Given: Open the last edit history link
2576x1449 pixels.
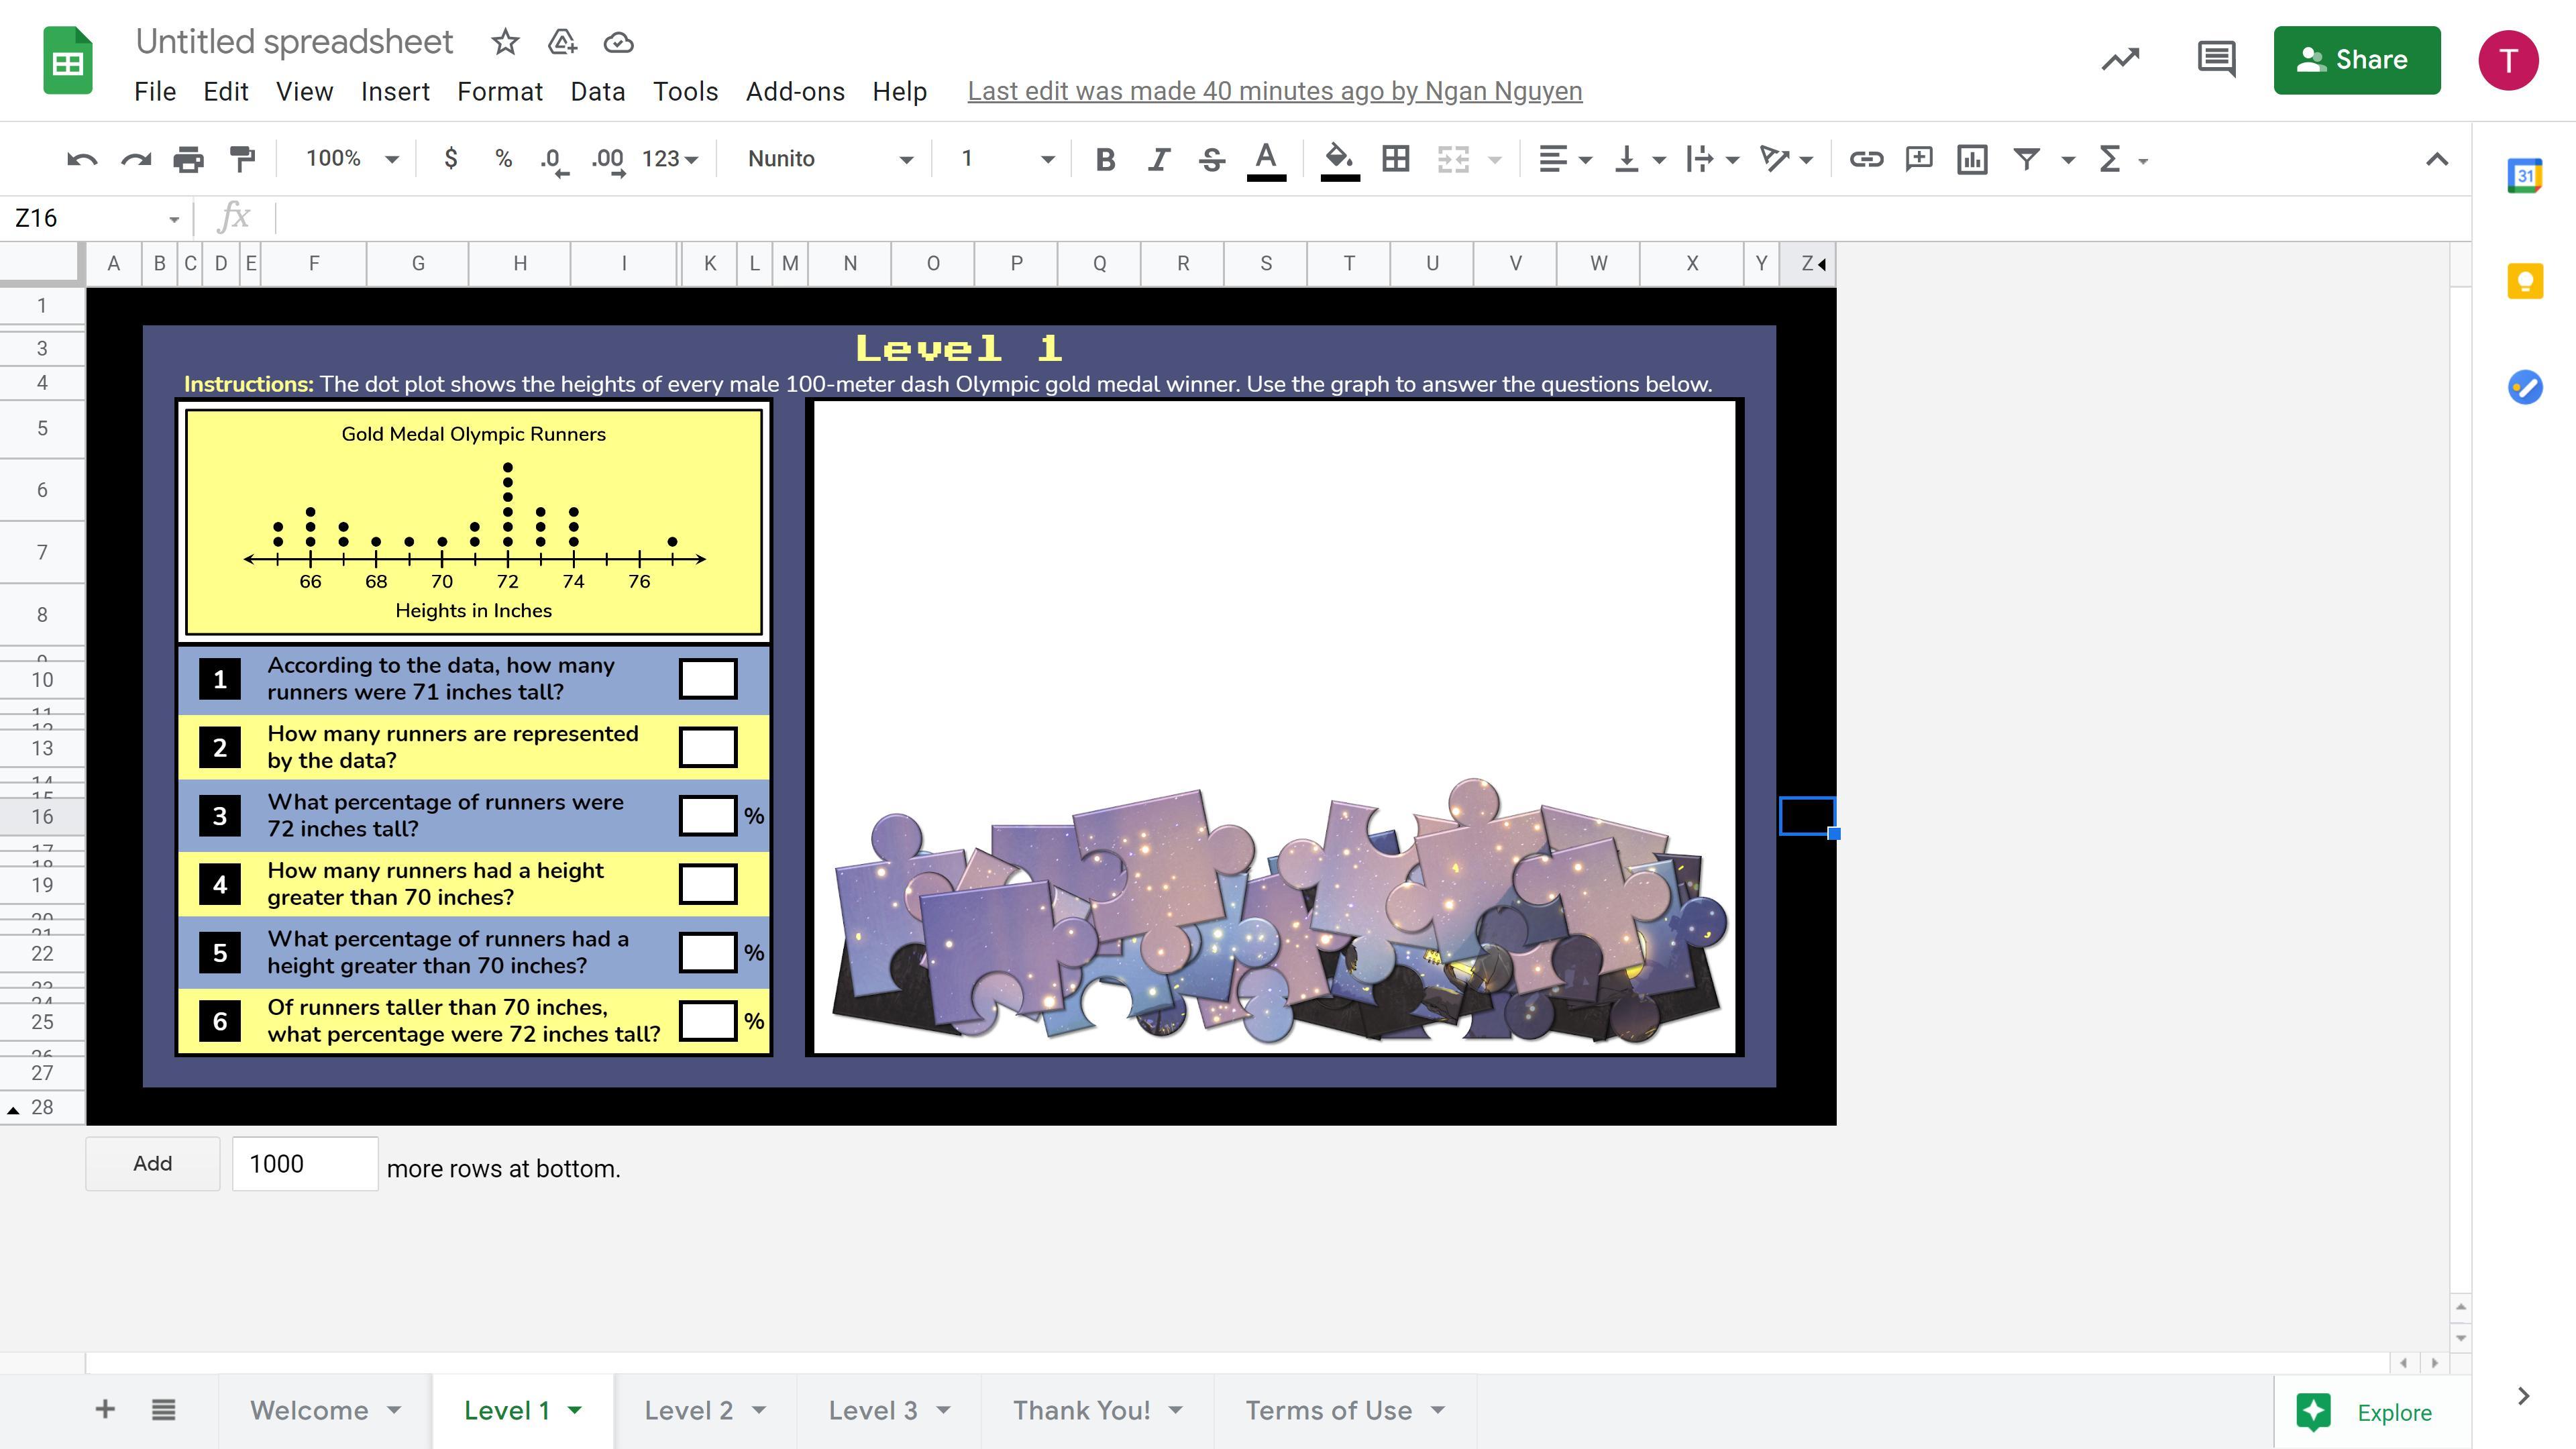Looking at the screenshot, I should pyautogui.click(x=1274, y=91).
